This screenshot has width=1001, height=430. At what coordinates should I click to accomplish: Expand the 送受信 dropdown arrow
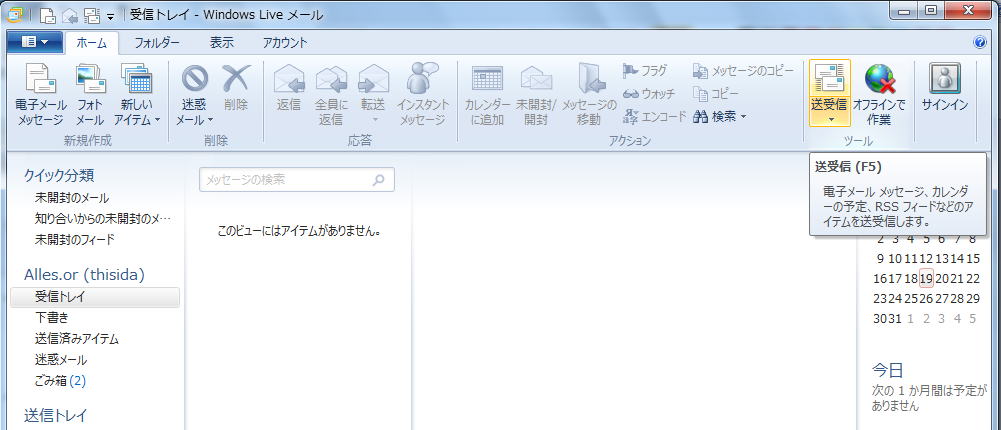830,119
